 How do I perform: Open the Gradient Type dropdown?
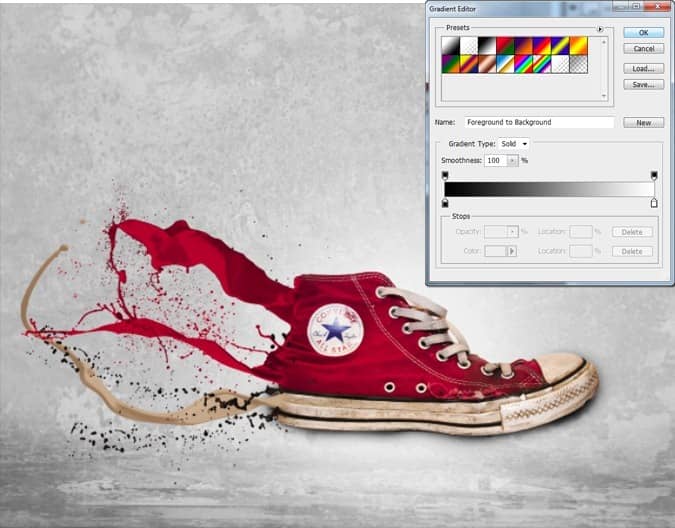514,144
